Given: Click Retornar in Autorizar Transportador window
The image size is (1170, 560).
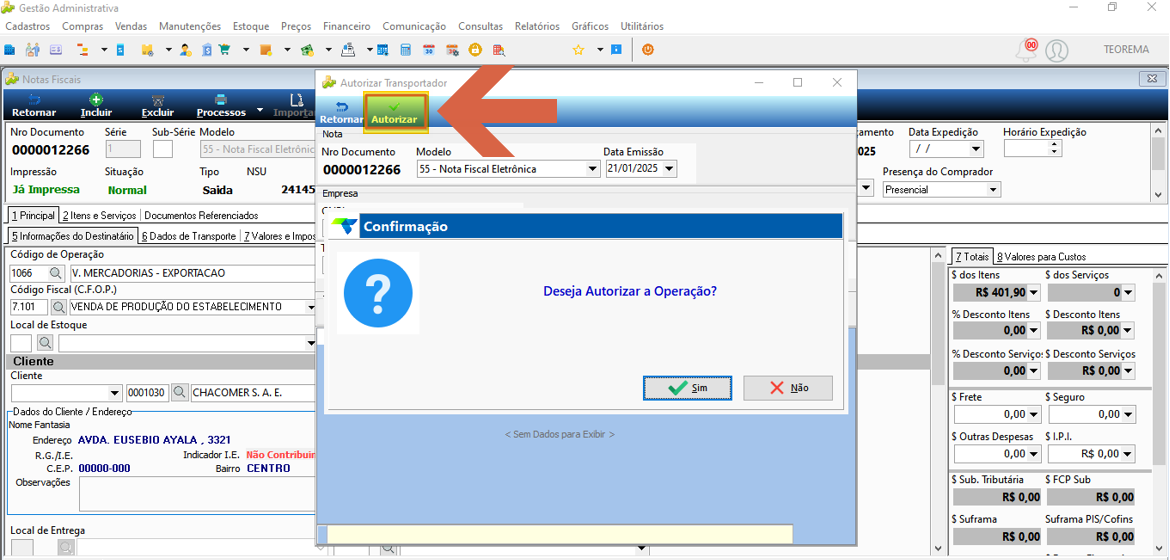Looking at the screenshot, I should [x=341, y=113].
